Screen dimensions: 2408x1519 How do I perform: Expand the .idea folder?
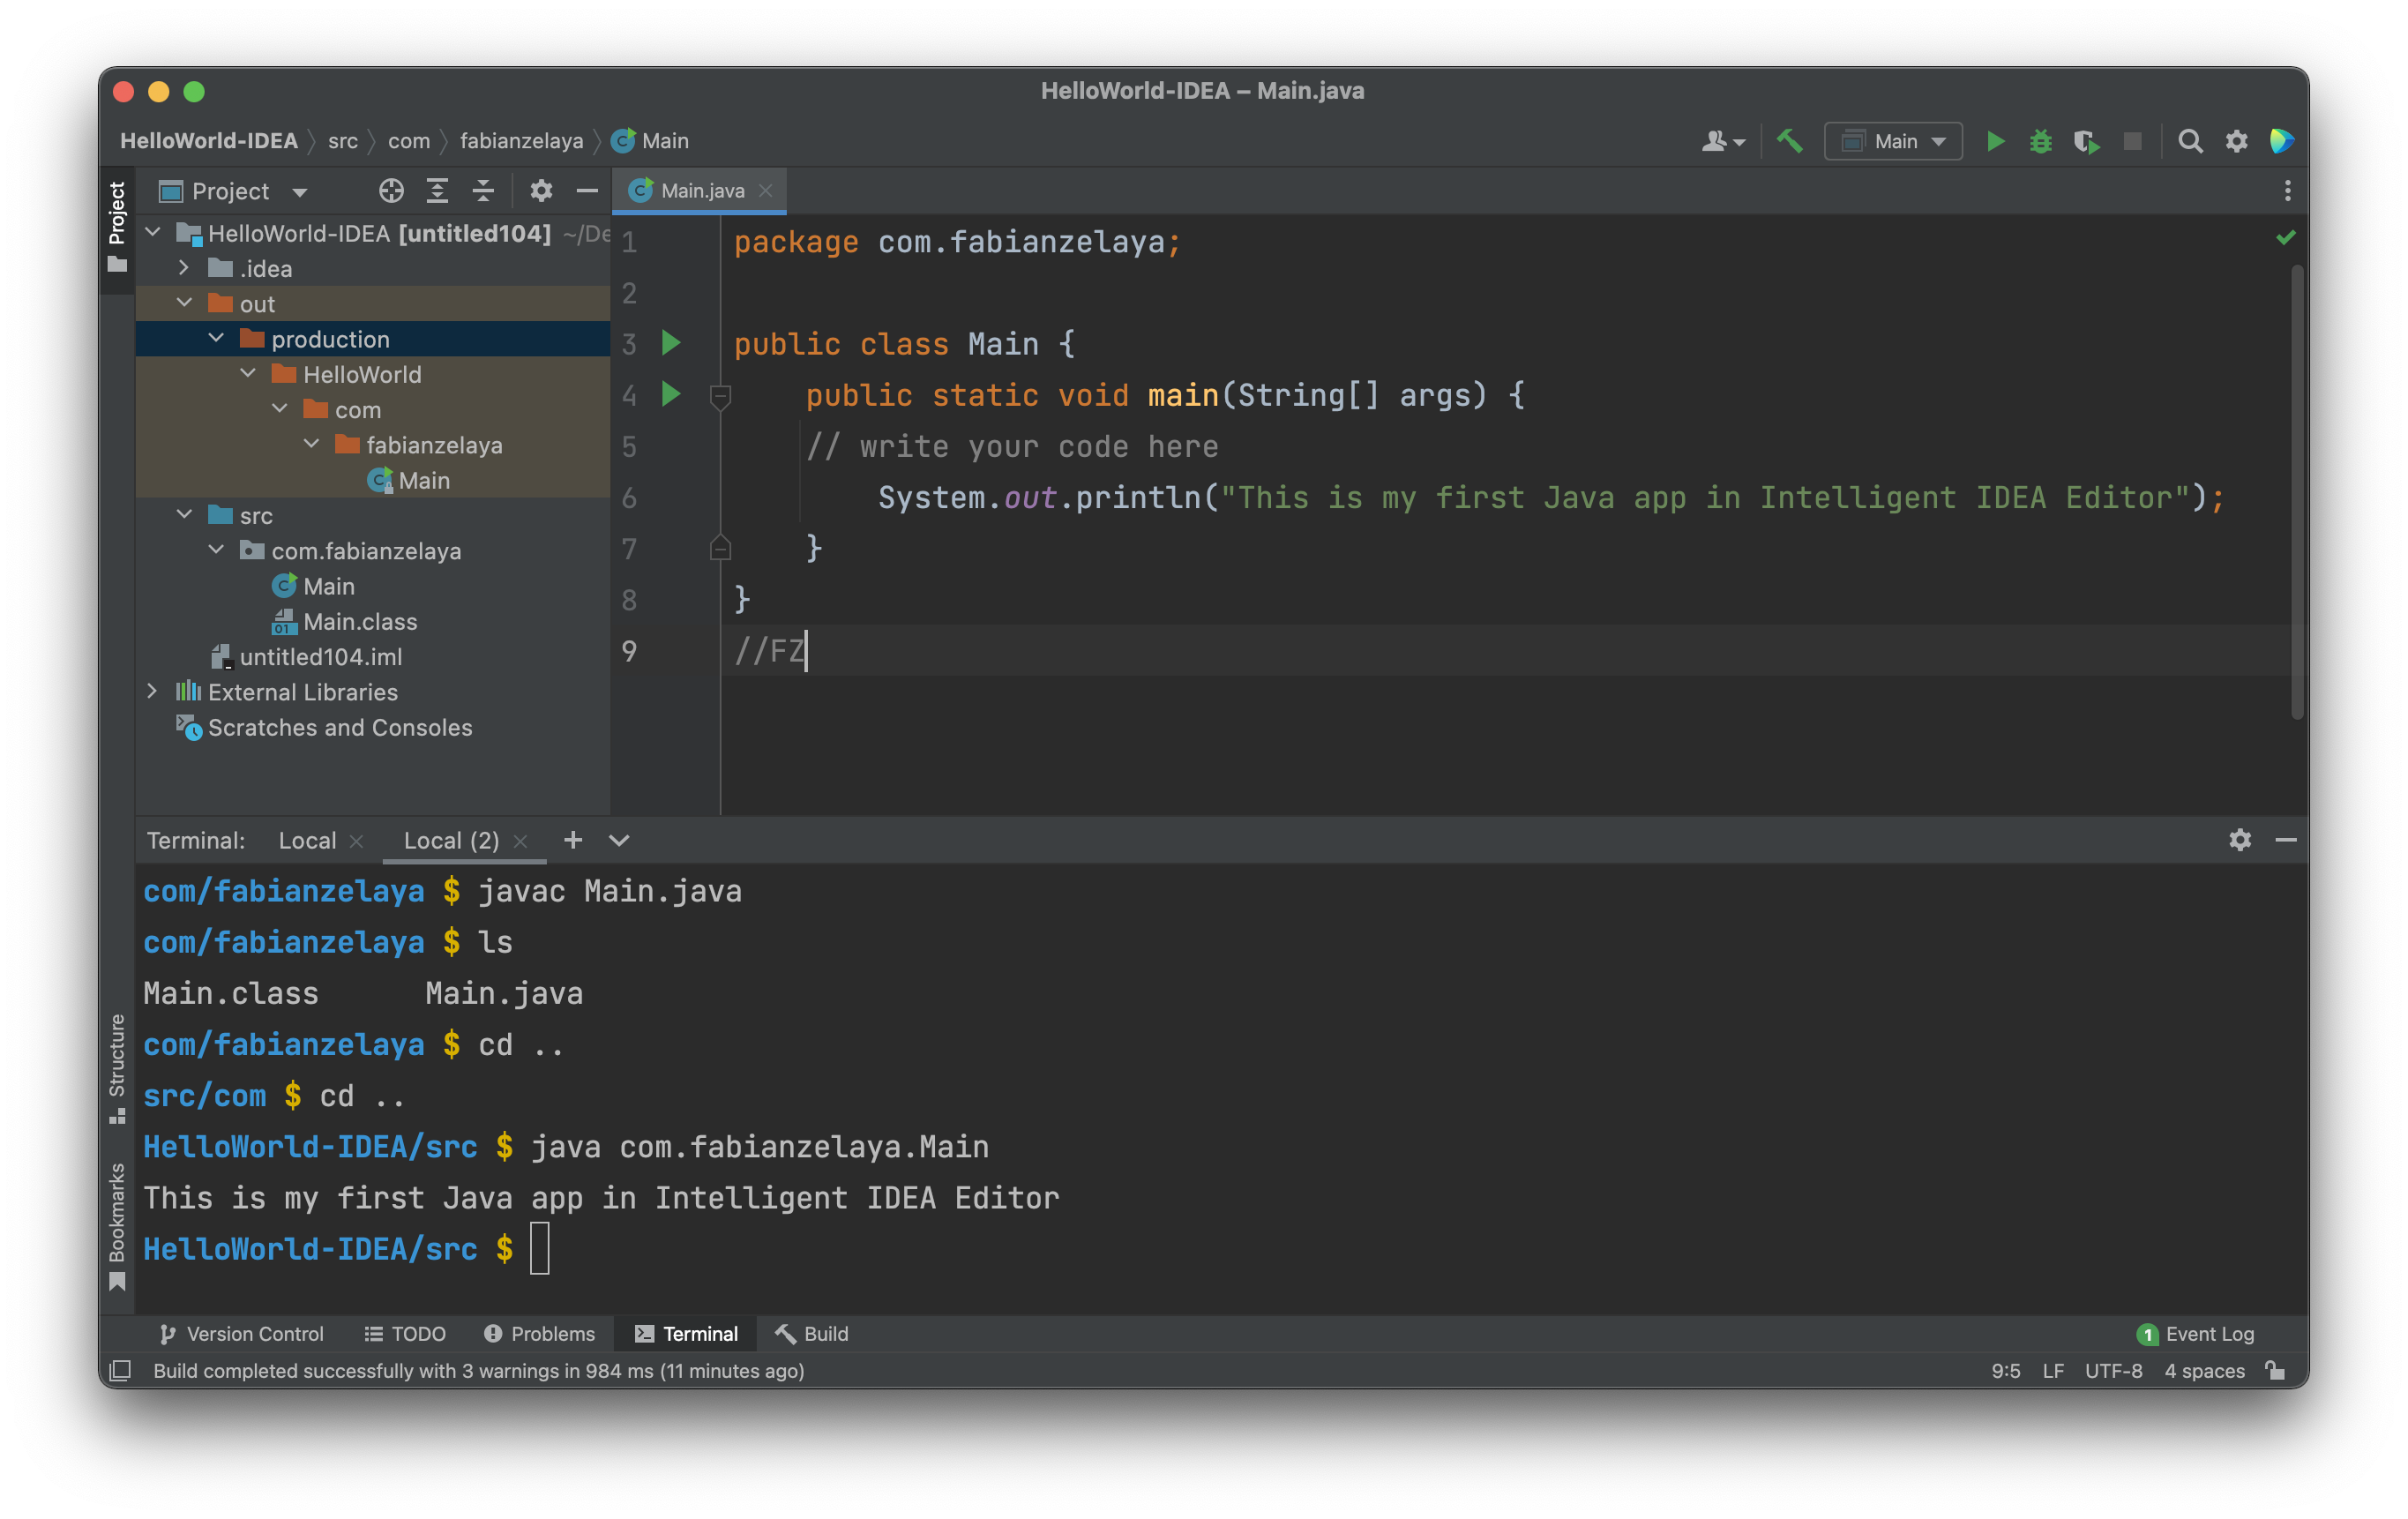[x=183, y=268]
